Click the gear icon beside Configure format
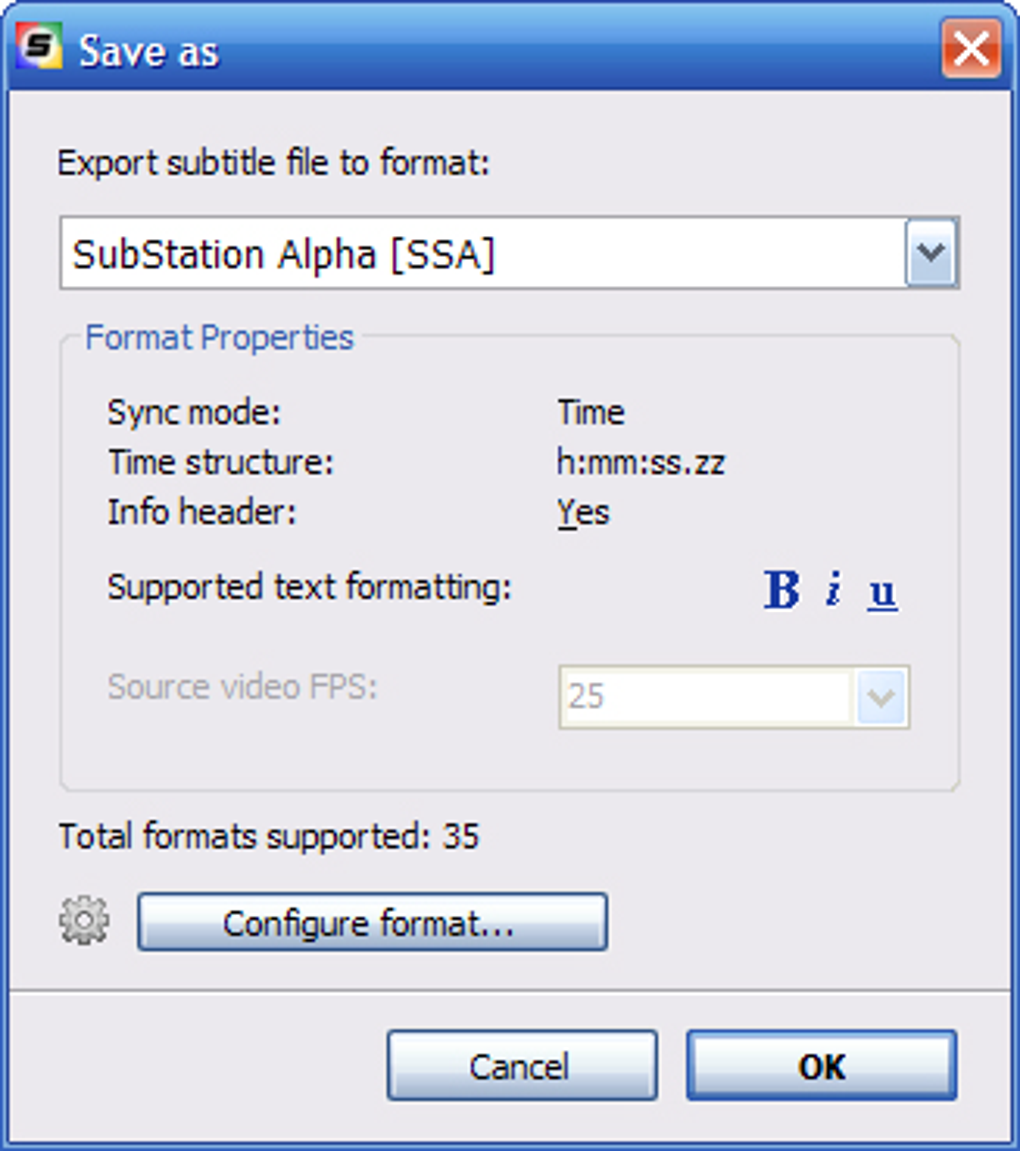Screen dimensions: 1020x1151 click(x=84, y=921)
